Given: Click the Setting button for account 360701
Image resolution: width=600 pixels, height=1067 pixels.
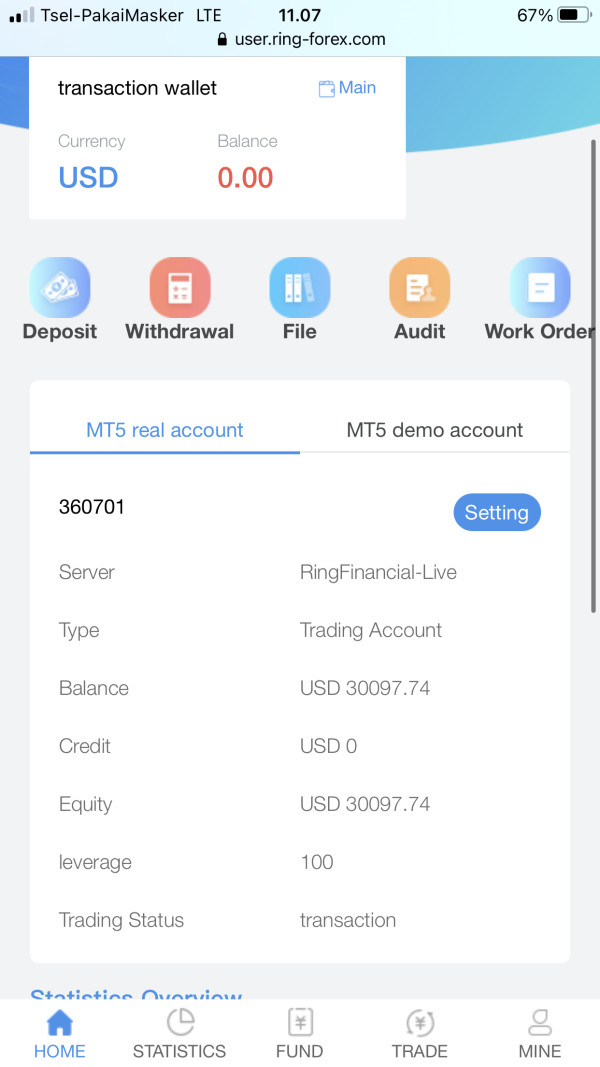Looking at the screenshot, I should click(497, 512).
